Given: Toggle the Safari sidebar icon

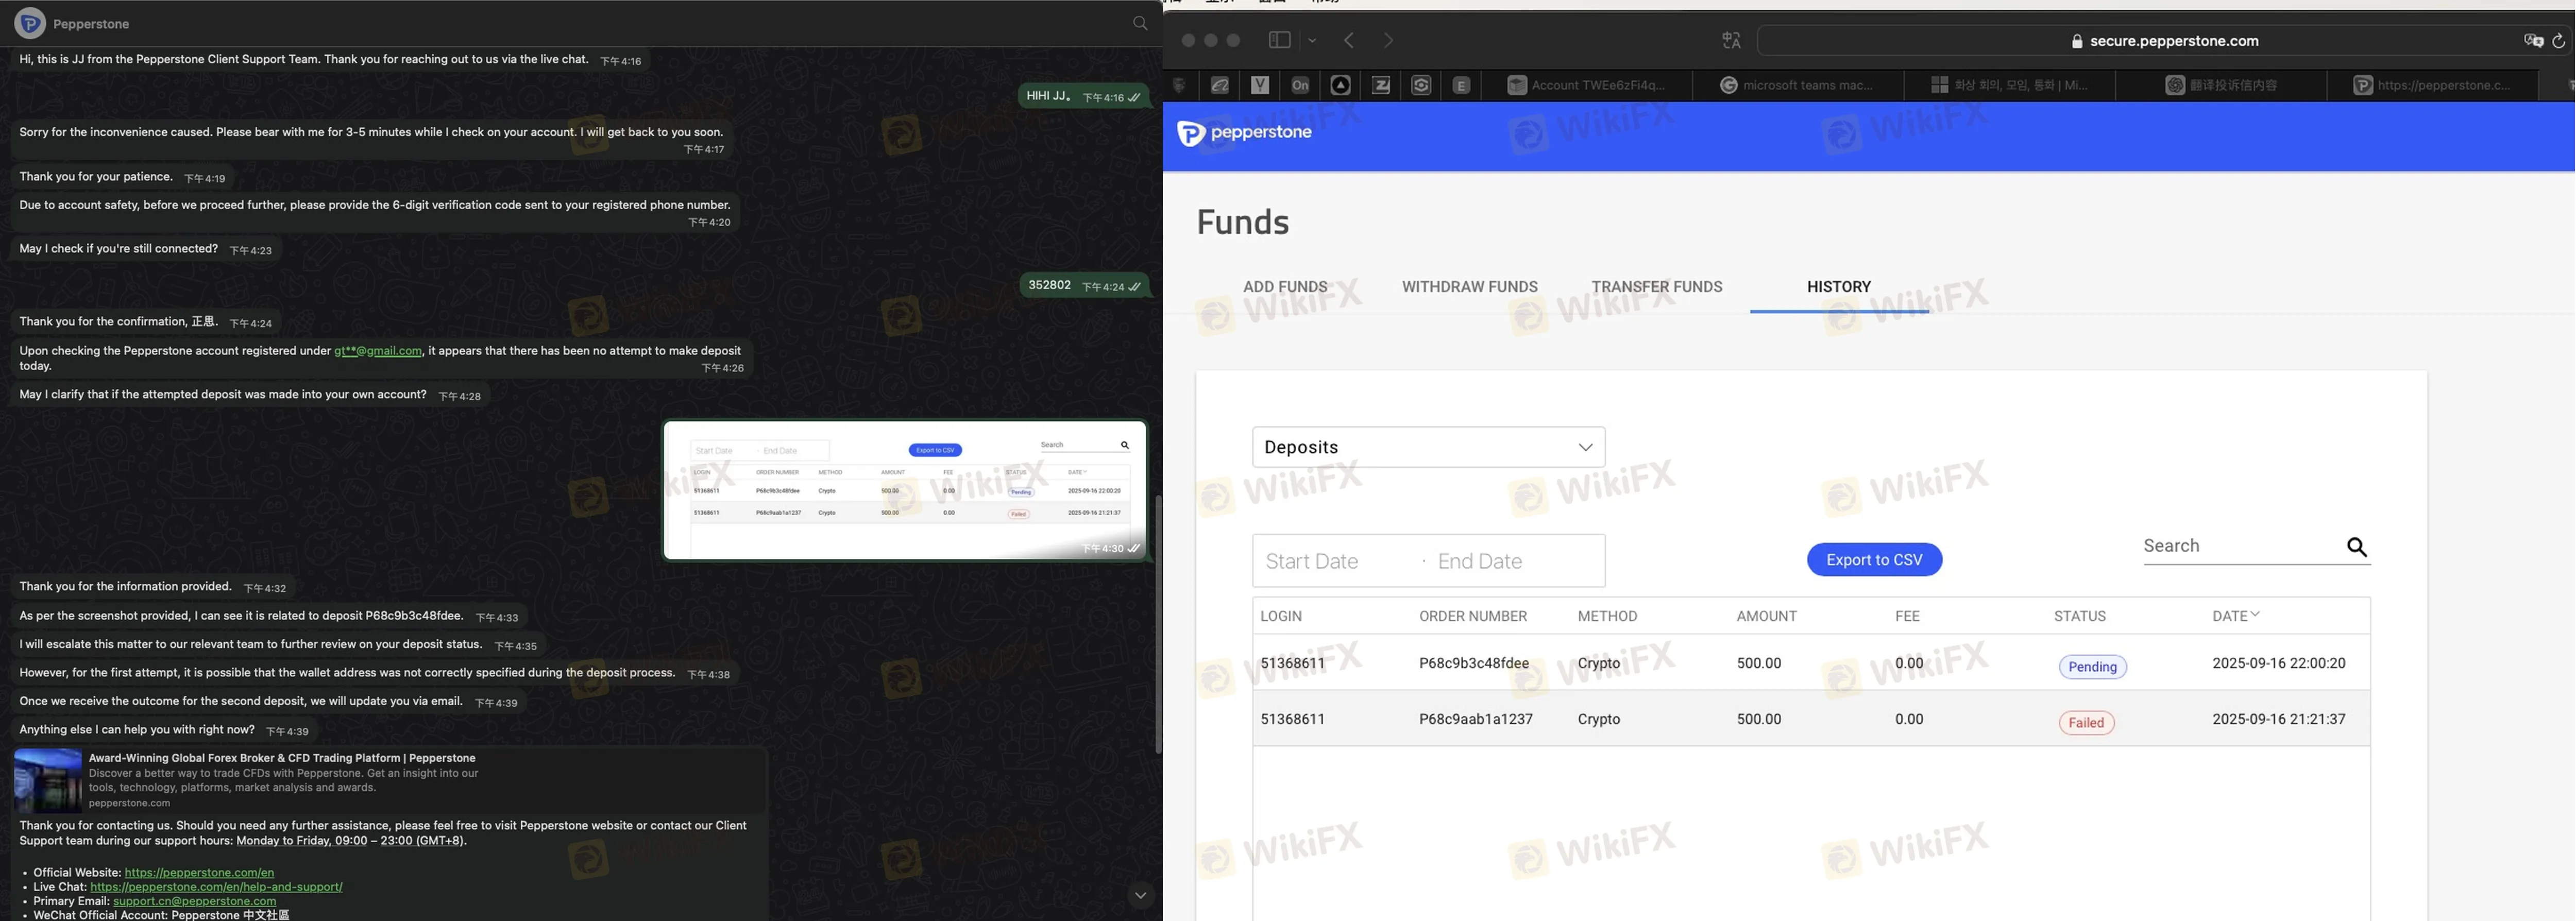Looking at the screenshot, I should tap(1279, 40).
